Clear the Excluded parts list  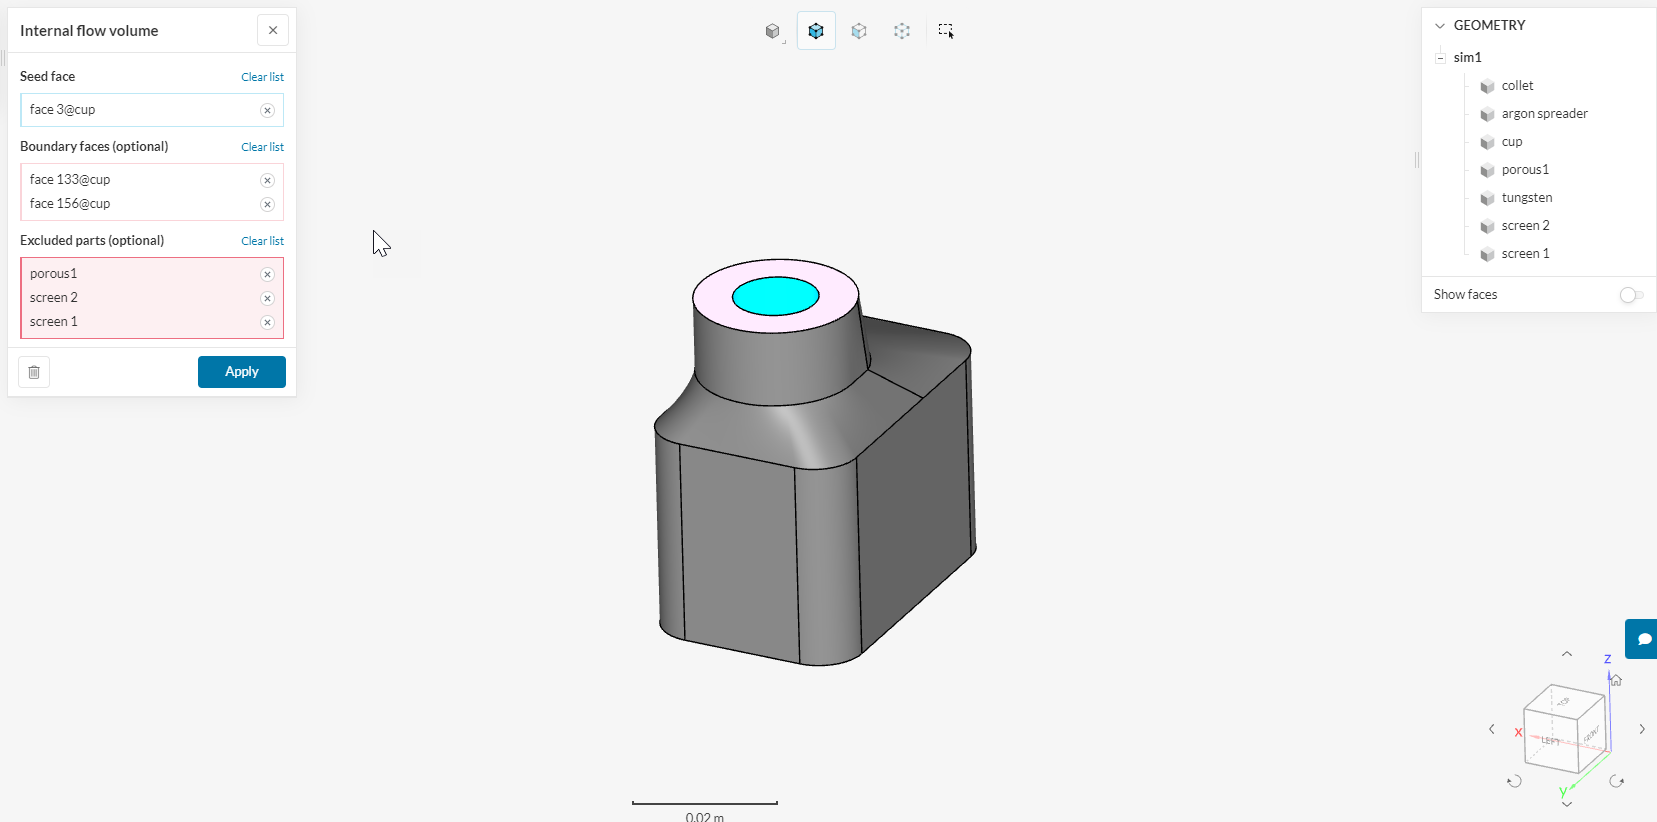tap(262, 241)
